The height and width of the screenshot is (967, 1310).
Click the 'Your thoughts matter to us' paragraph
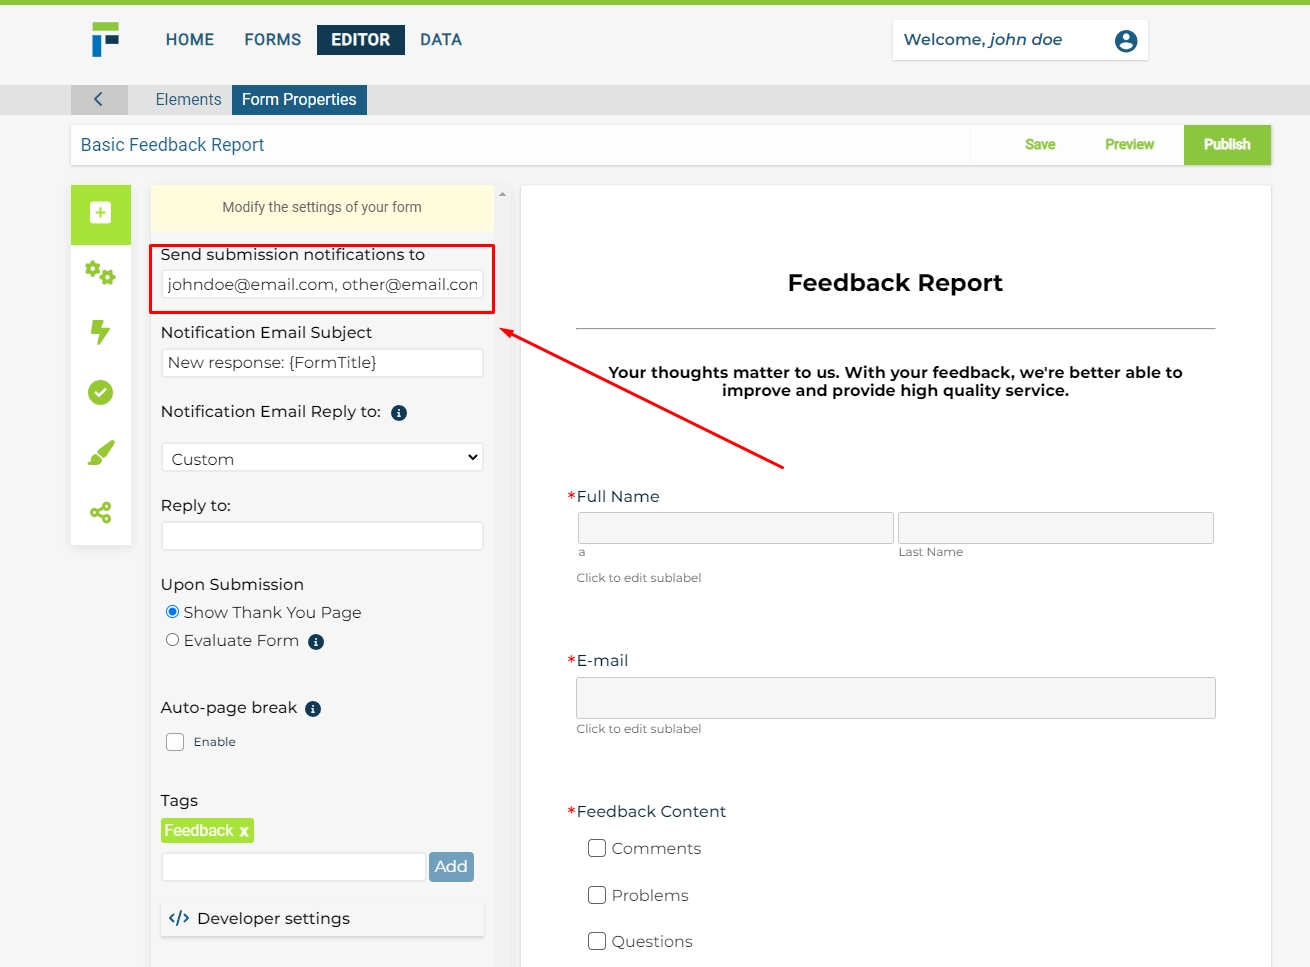(x=895, y=381)
